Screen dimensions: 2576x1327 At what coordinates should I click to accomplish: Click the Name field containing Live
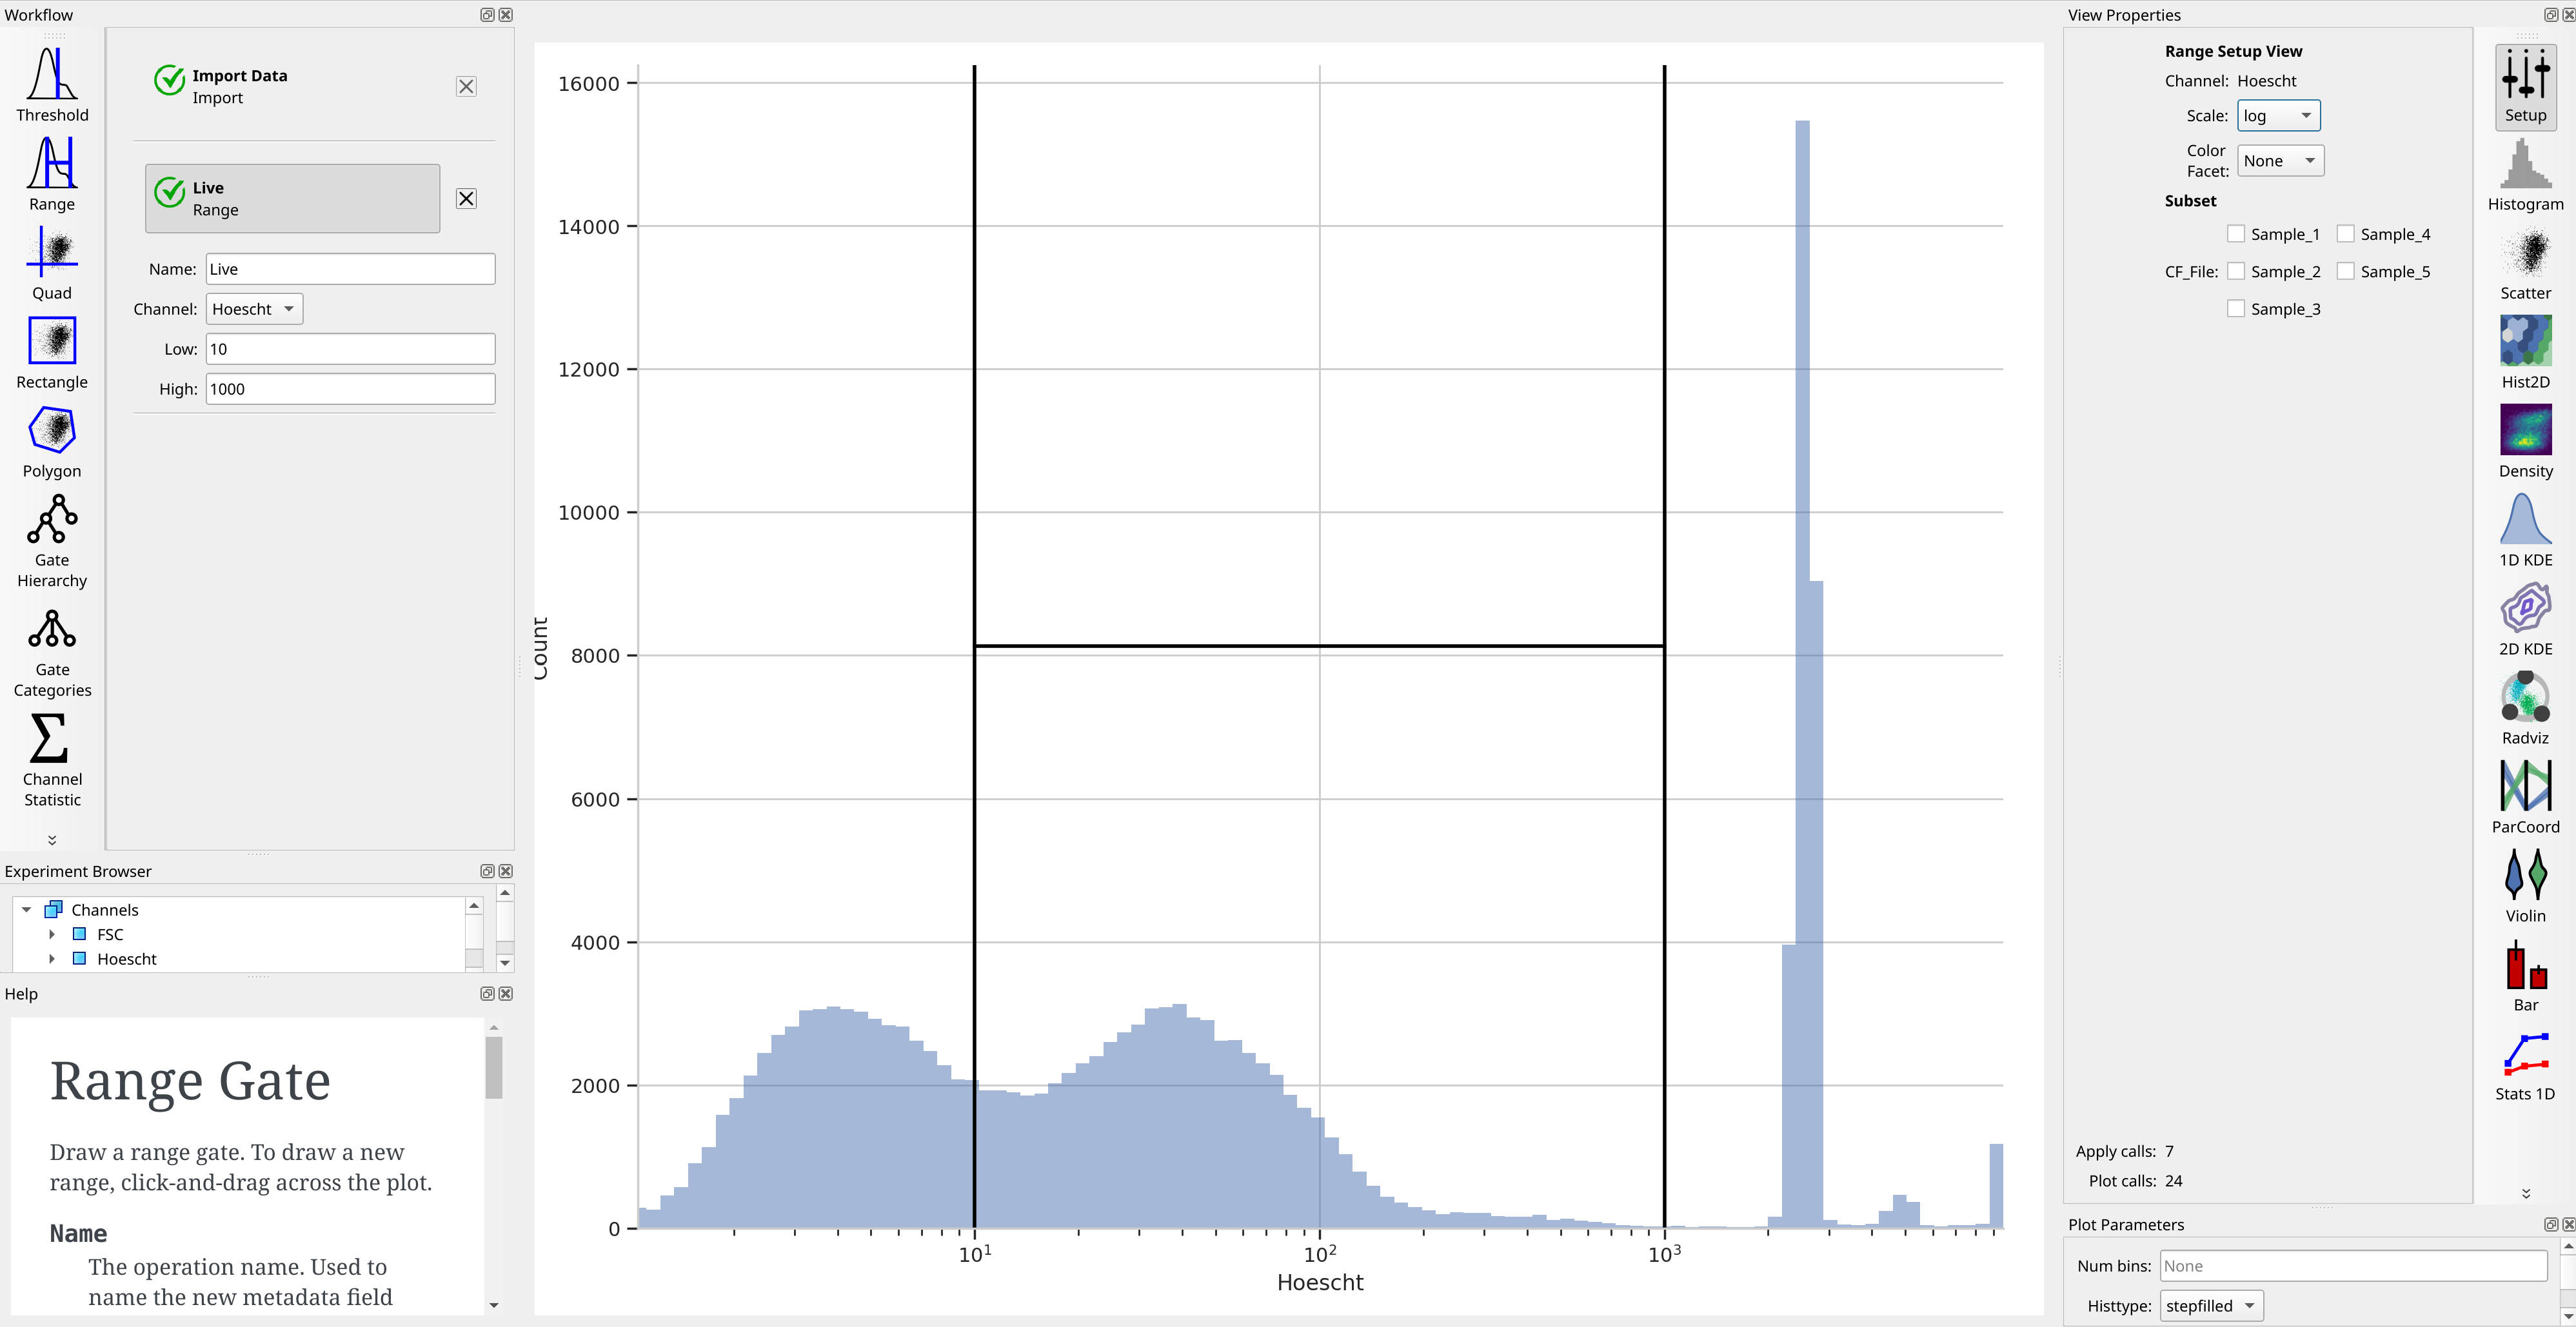[350, 269]
